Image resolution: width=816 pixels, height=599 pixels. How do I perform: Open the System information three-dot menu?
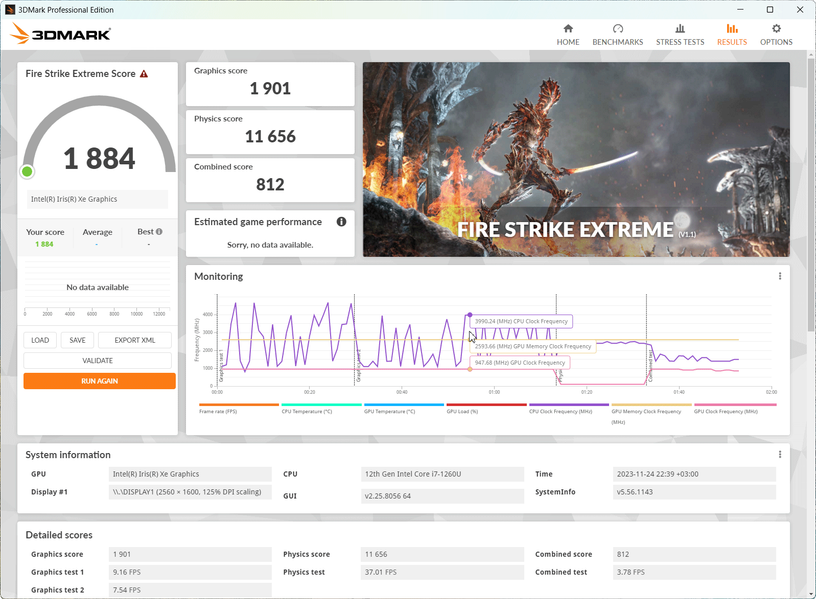780,454
